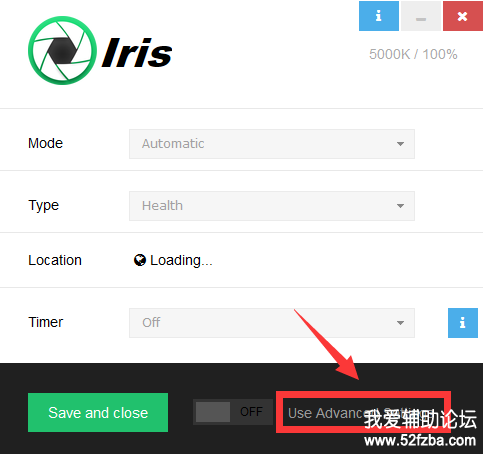This screenshot has height=454, width=483.
Task: Click the Iris aperture logo icon
Action: click(62, 50)
